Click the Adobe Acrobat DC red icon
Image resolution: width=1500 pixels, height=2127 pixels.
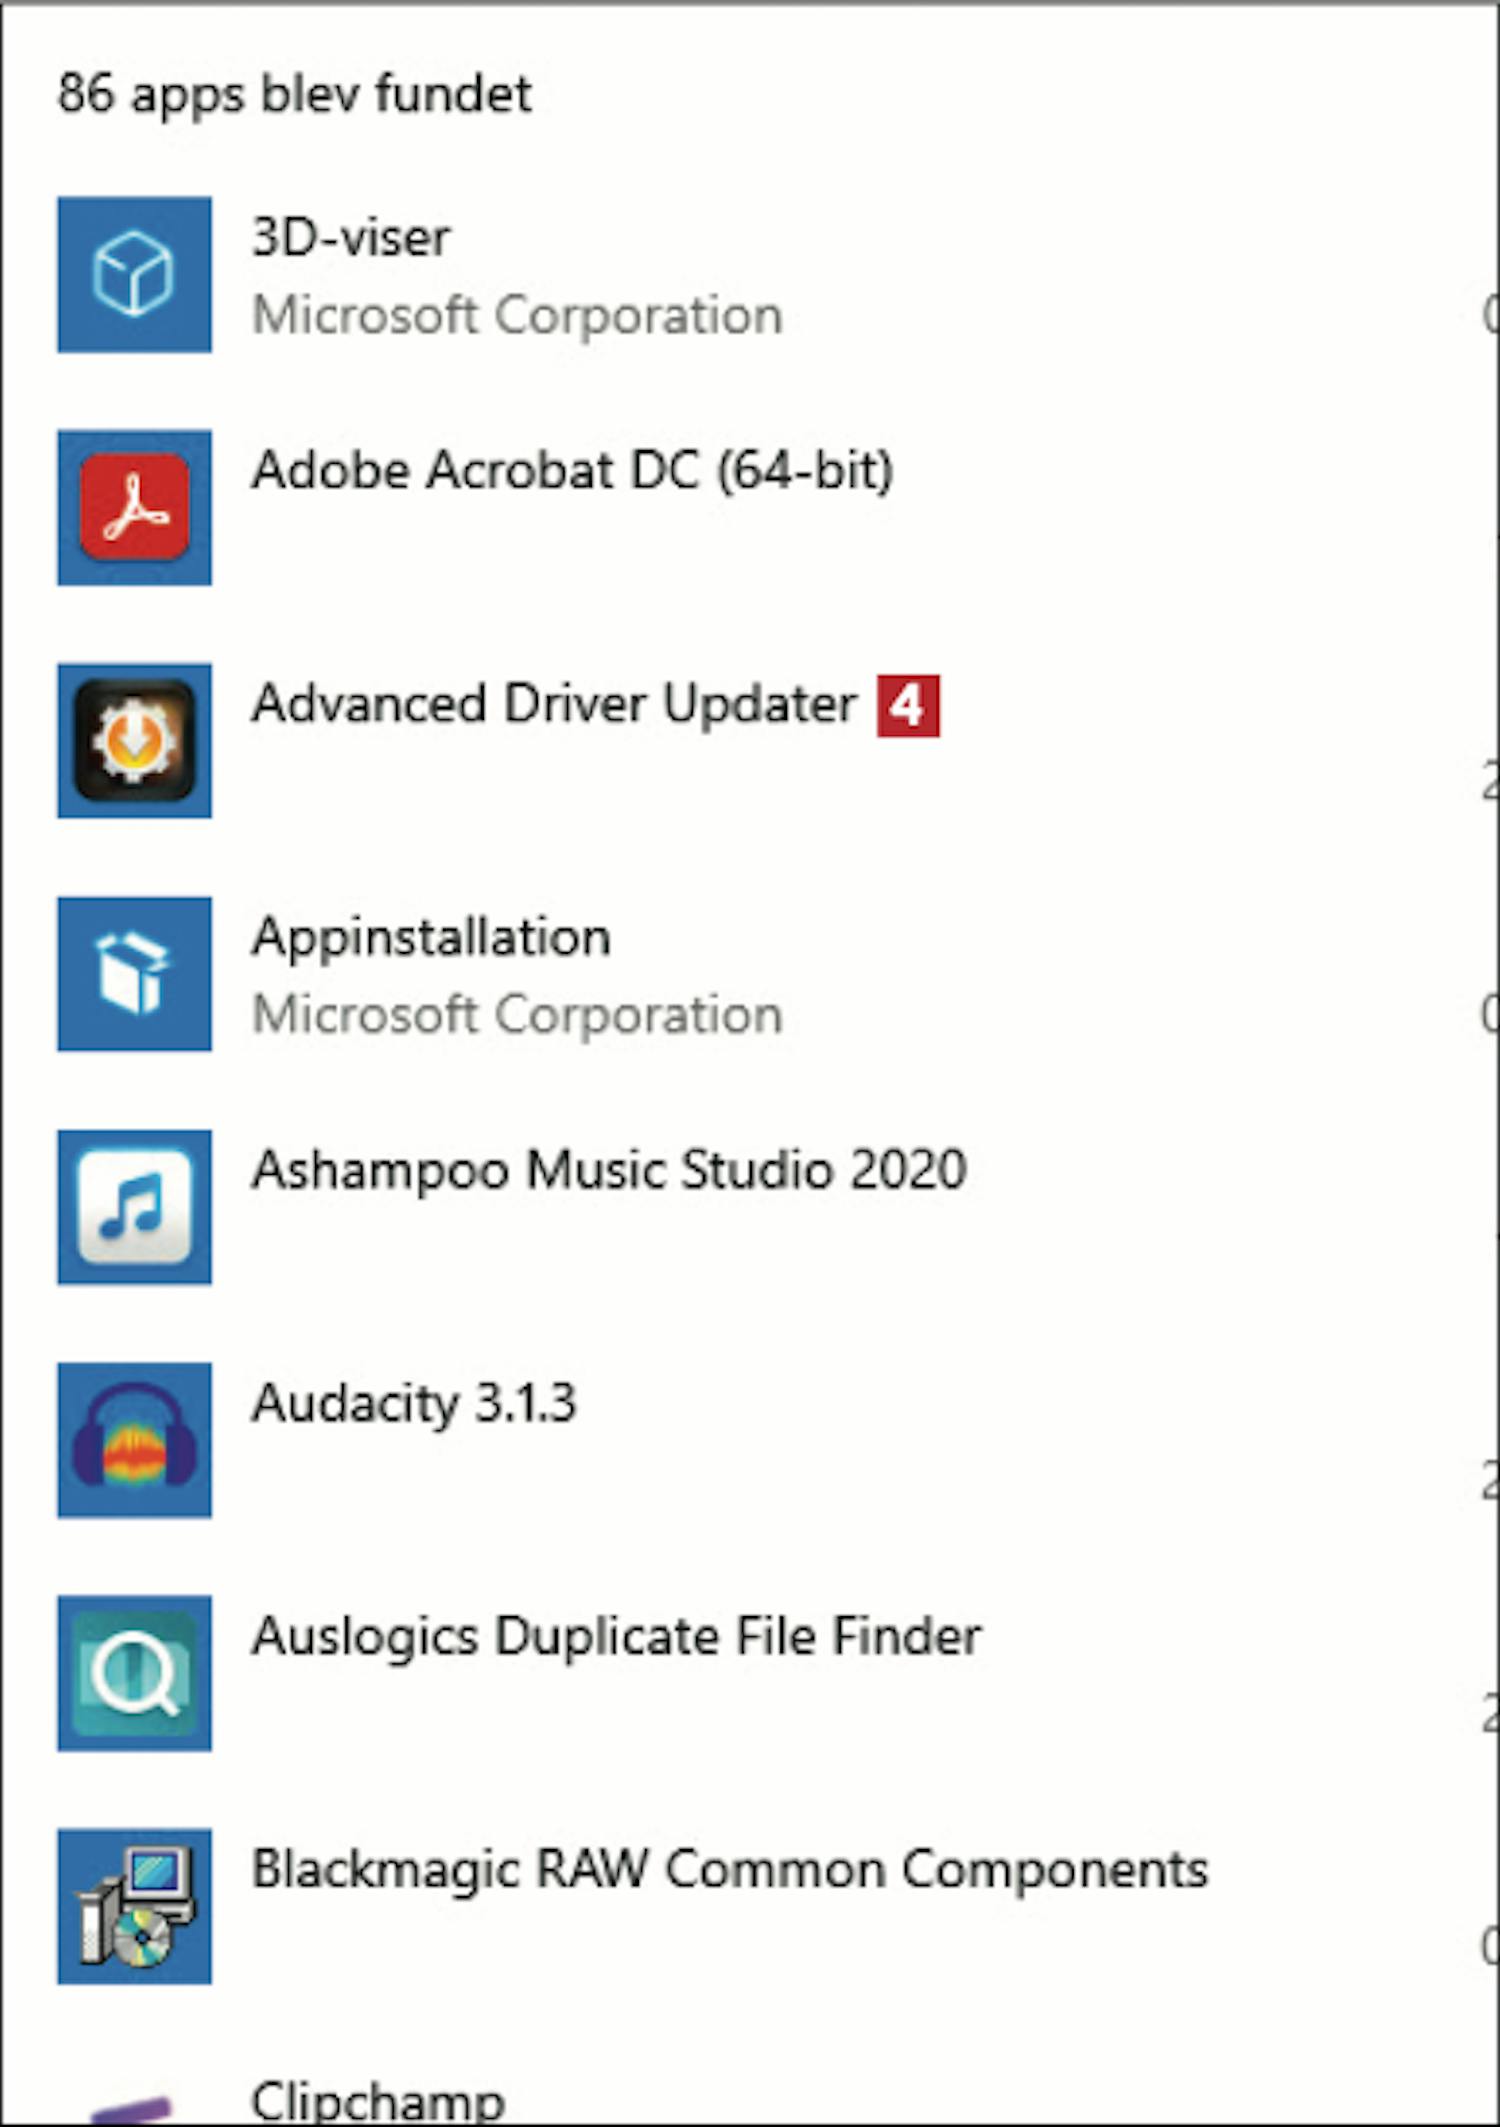[x=134, y=507]
